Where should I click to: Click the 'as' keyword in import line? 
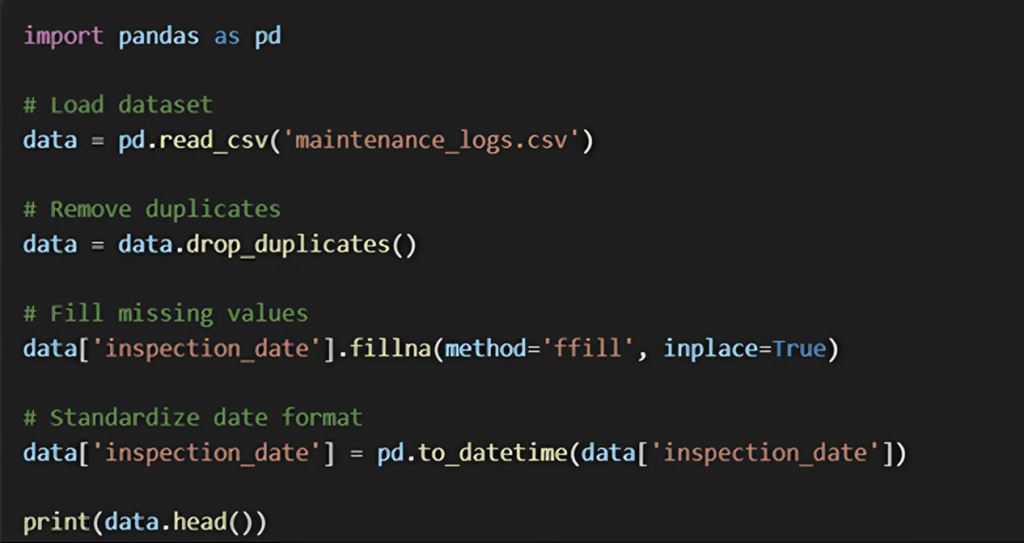click(227, 37)
